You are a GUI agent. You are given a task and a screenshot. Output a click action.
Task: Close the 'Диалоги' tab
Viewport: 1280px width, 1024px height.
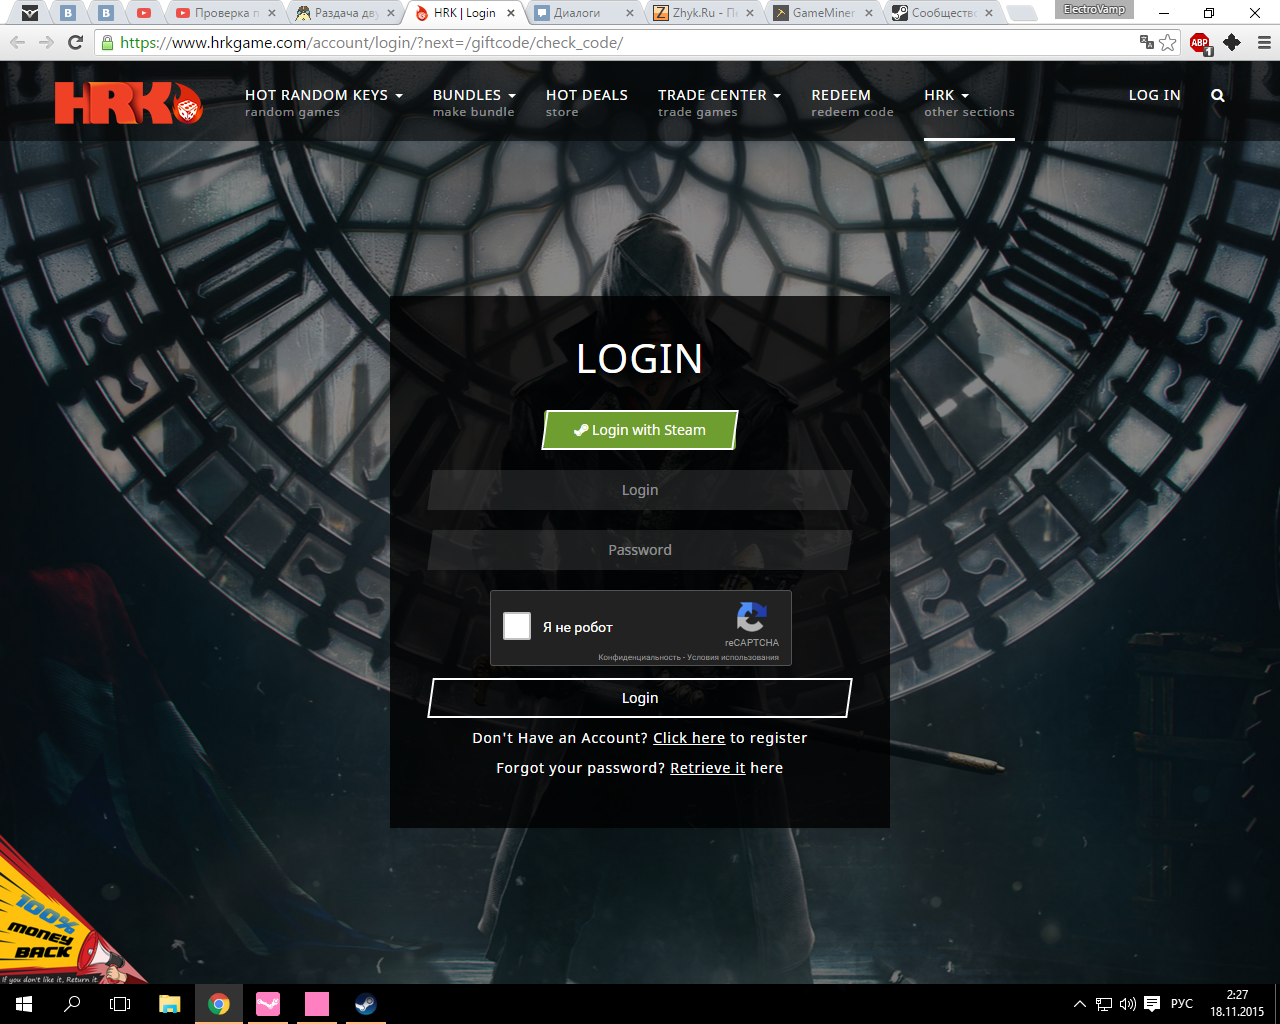(630, 13)
